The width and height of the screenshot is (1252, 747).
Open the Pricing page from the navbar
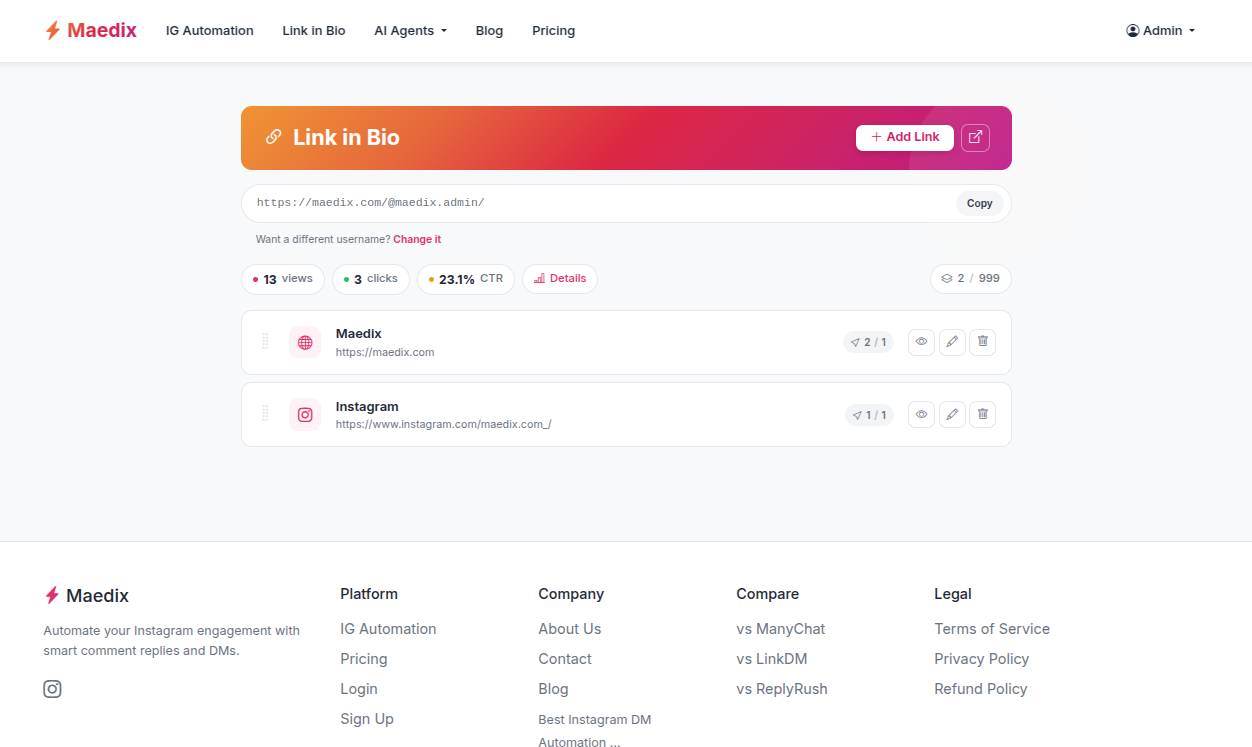[553, 30]
